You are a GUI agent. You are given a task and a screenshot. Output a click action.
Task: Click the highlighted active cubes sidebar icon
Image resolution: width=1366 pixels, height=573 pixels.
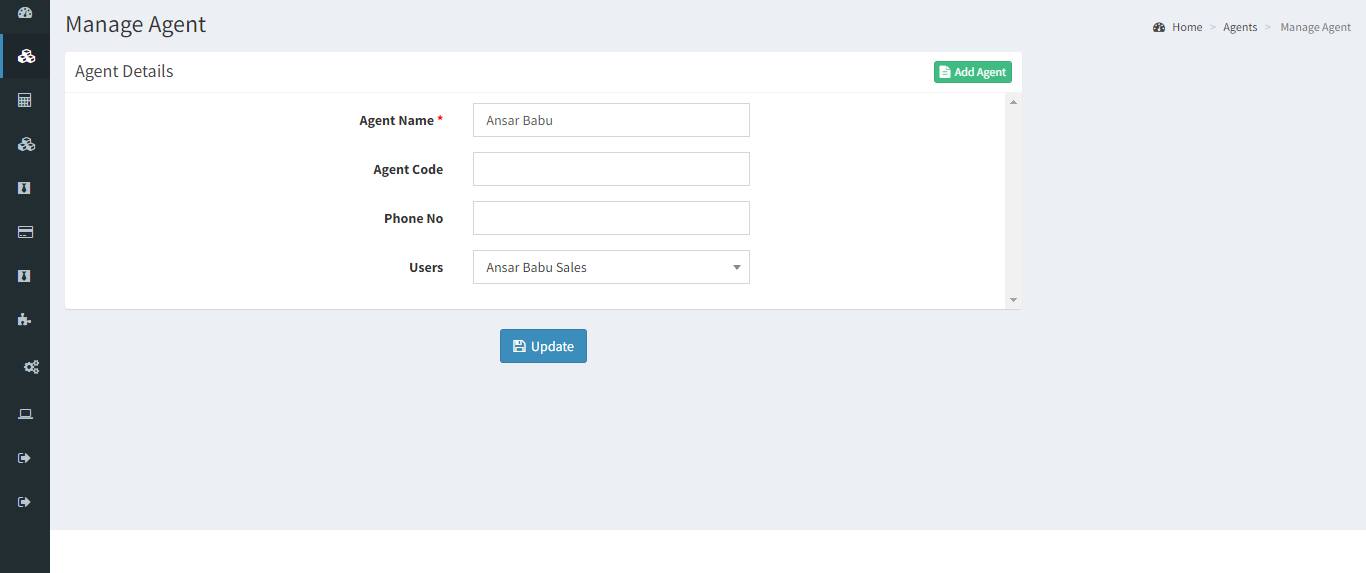point(26,56)
